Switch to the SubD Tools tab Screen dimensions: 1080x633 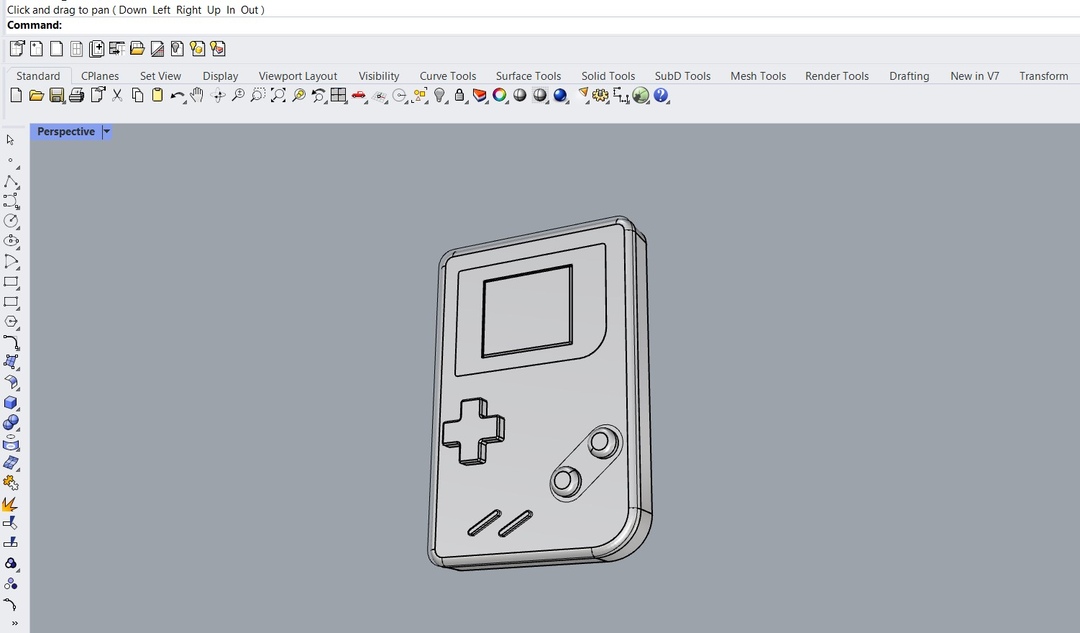point(683,76)
